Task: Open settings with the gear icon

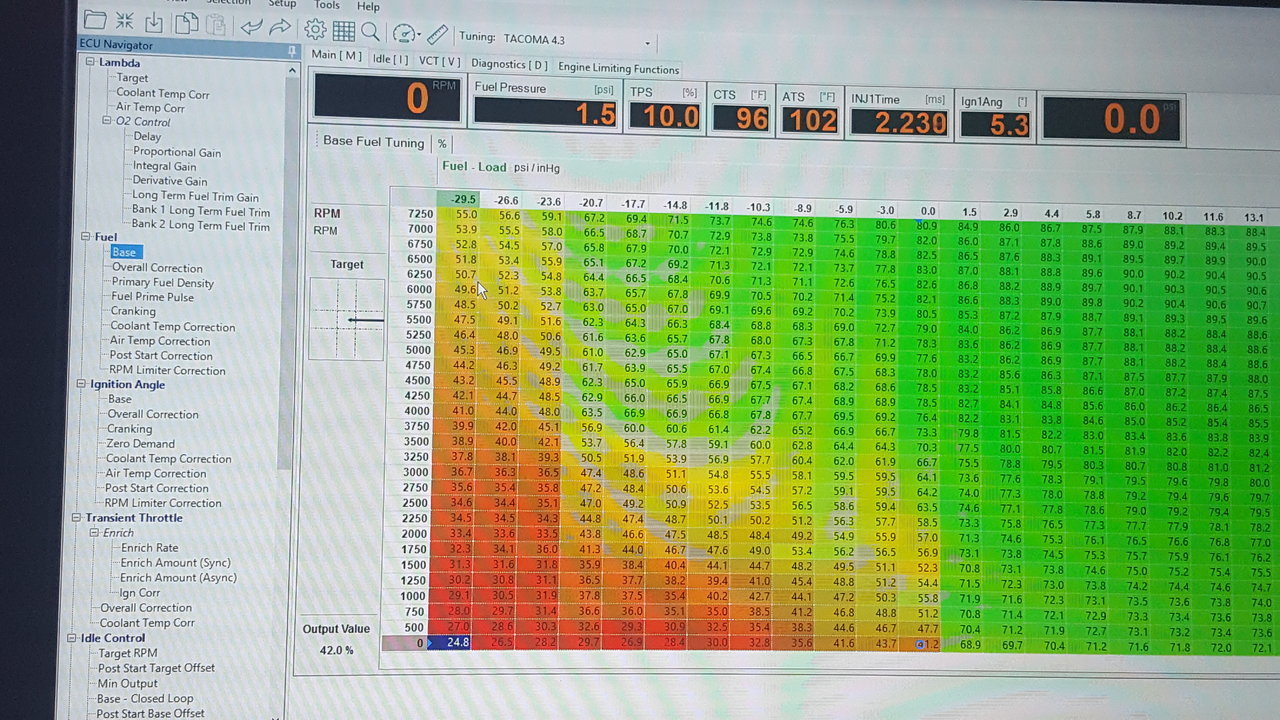Action: pyautogui.click(x=315, y=29)
